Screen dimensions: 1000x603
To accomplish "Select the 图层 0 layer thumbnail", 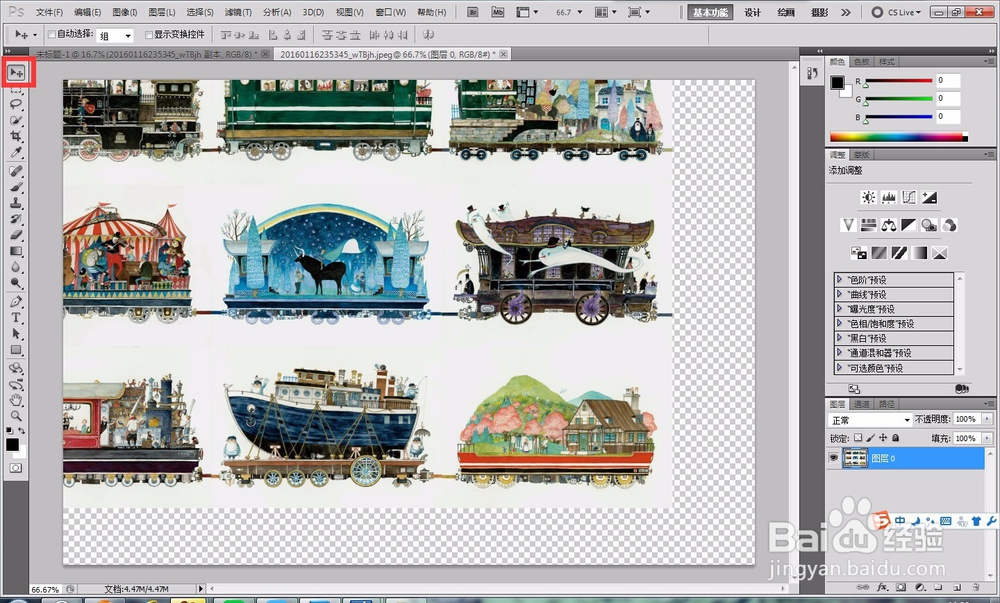I will click(855, 458).
